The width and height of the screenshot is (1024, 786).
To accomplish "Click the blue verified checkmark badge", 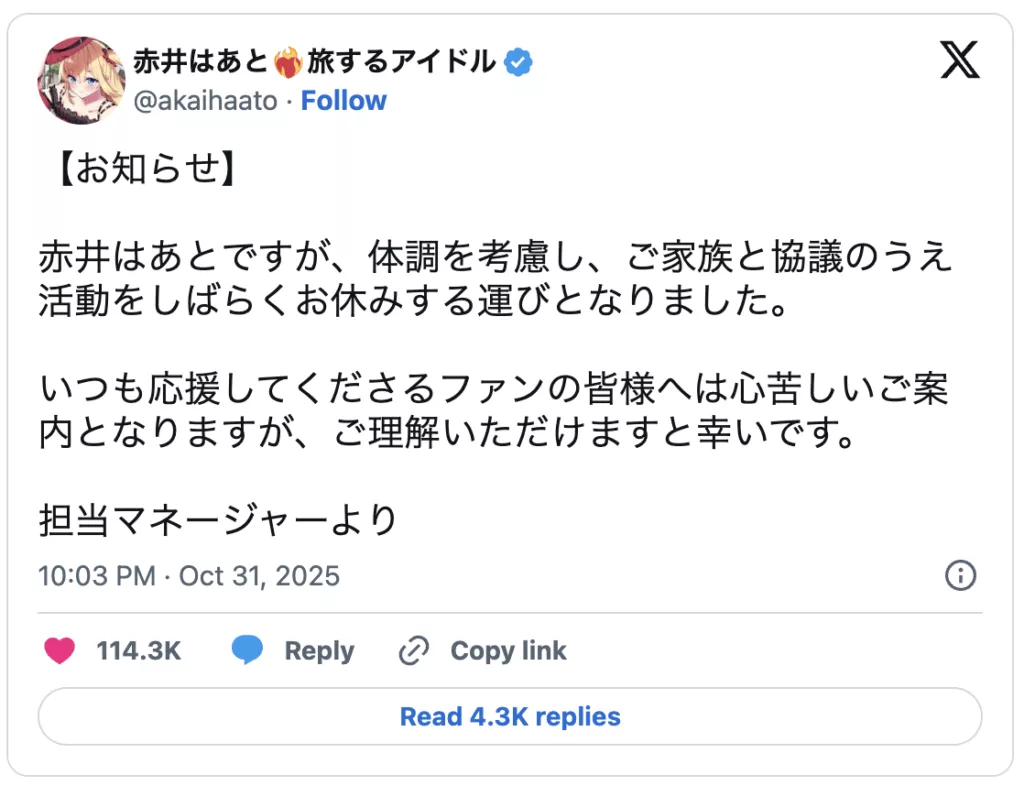I will [x=518, y=63].
